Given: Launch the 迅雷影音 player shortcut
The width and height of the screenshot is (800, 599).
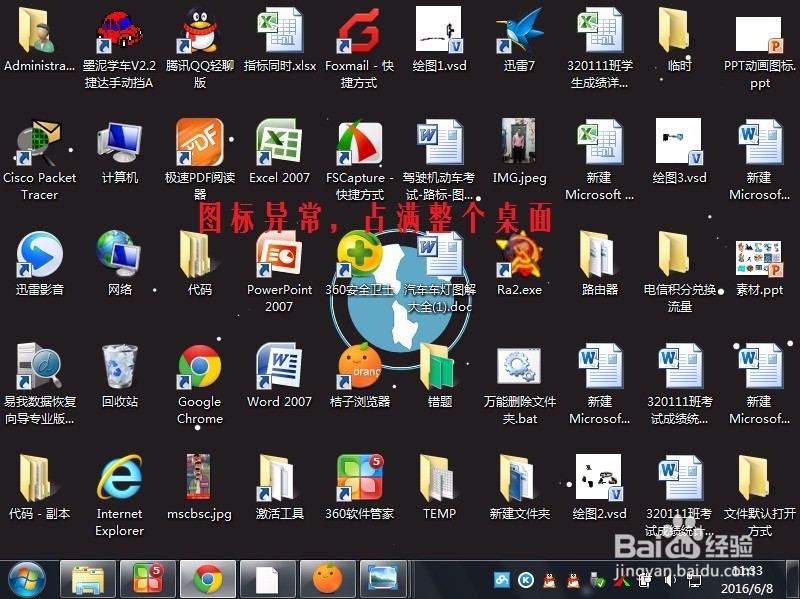Looking at the screenshot, I should click(39, 255).
